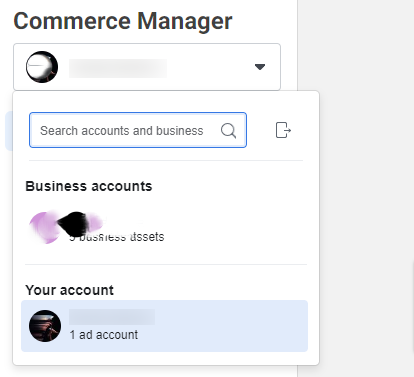Screen dimensions: 414x377
Task: Click blurred name in highlighted account row
Action: tap(112, 317)
